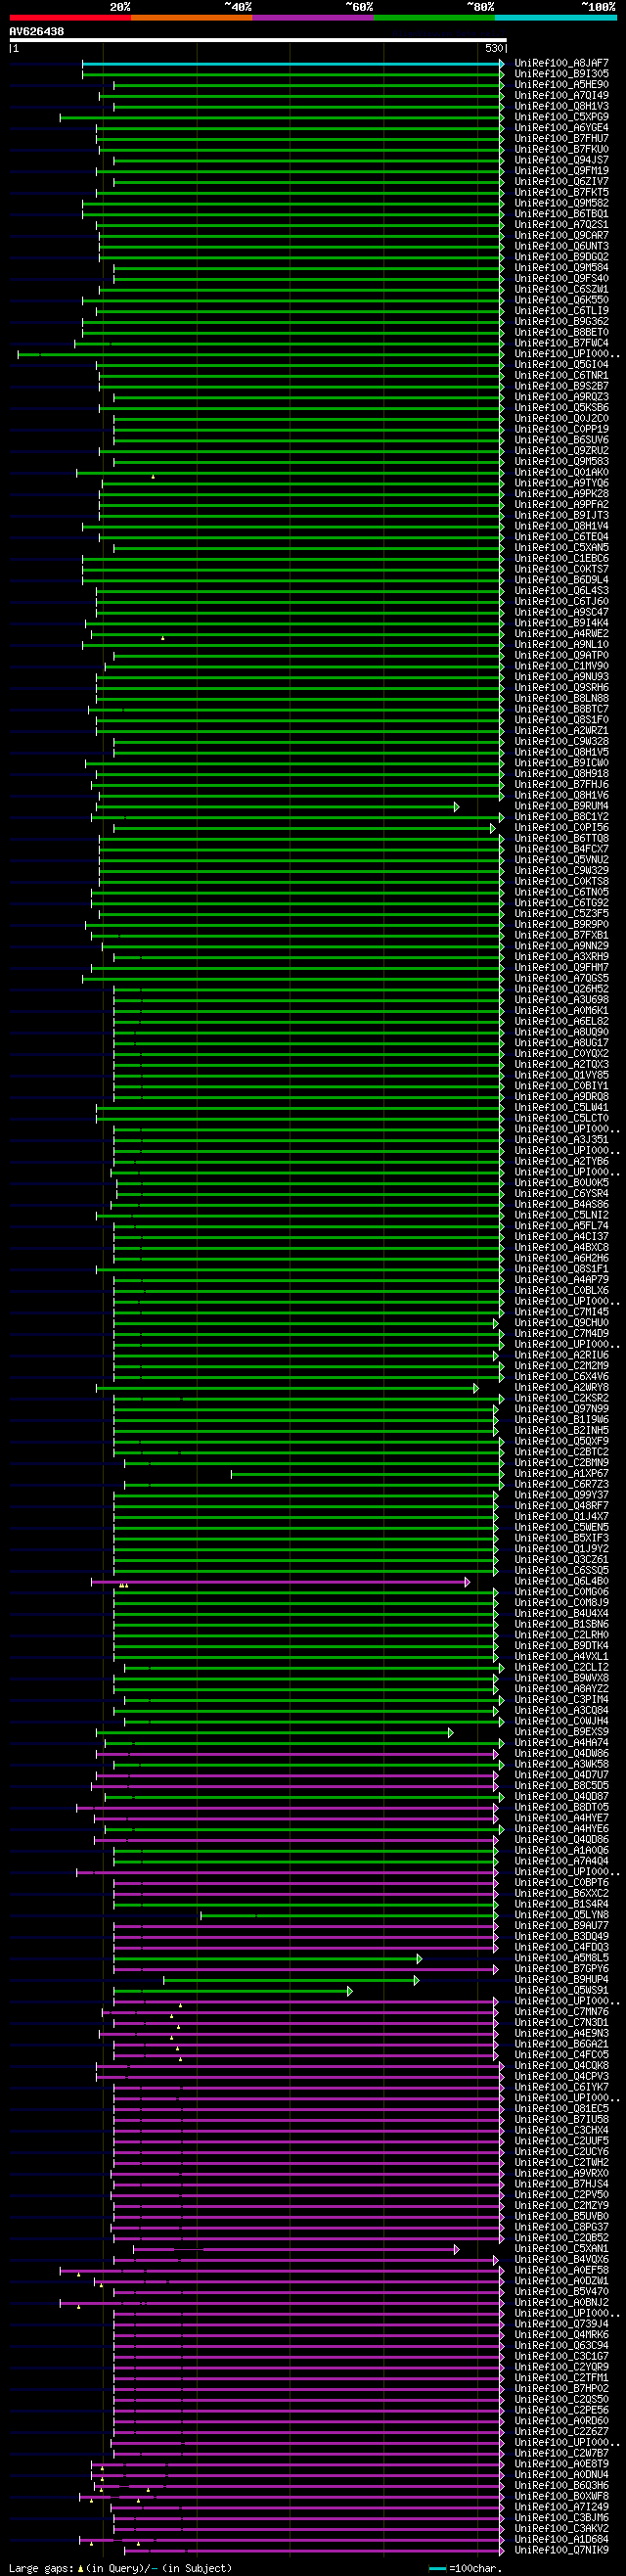Select the query label AV626438
The width and height of the screenshot is (626, 2576).
(x=37, y=31)
